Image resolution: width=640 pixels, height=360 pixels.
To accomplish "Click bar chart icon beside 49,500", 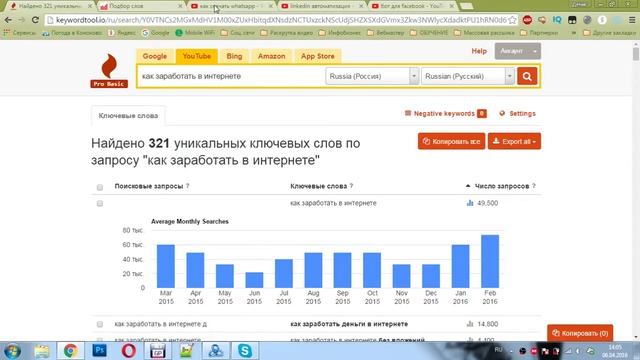I will pos(470,203).
